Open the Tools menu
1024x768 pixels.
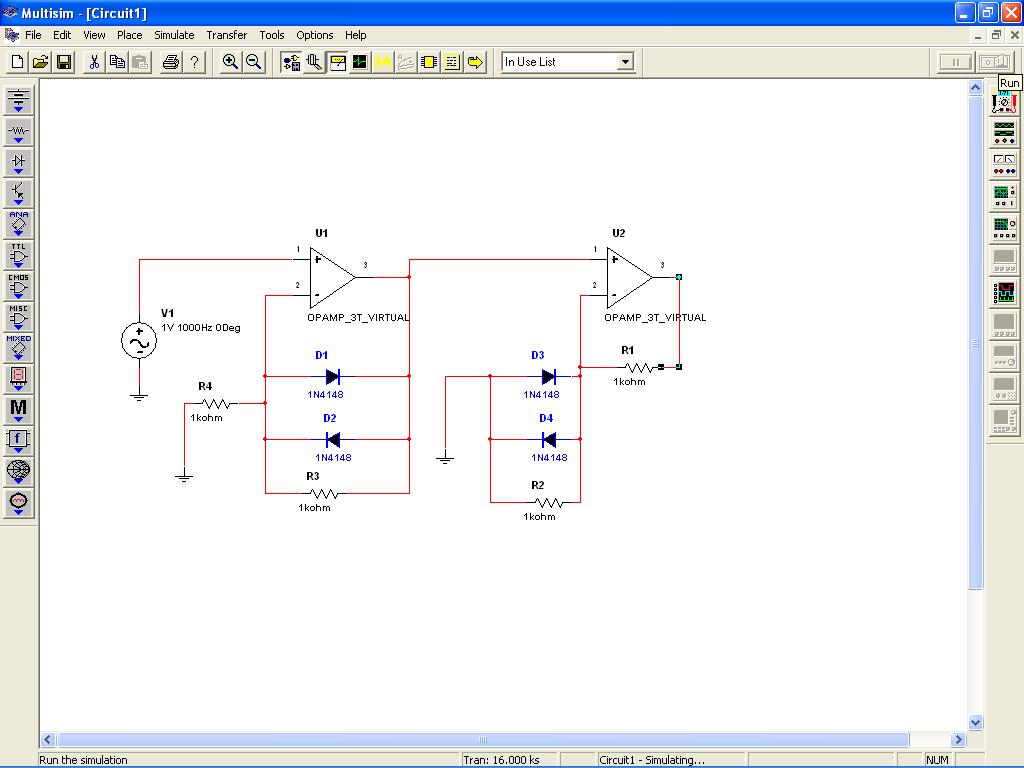(272, 35)
